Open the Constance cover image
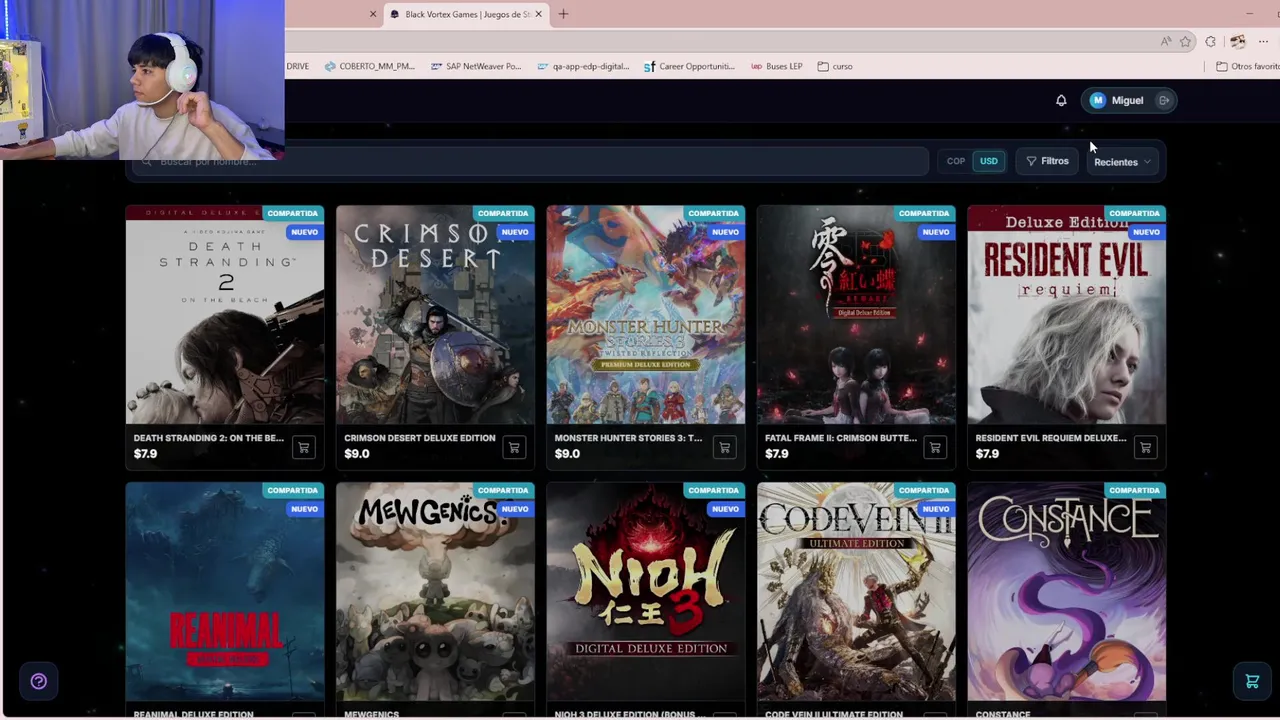 [x=1067, y=592]
